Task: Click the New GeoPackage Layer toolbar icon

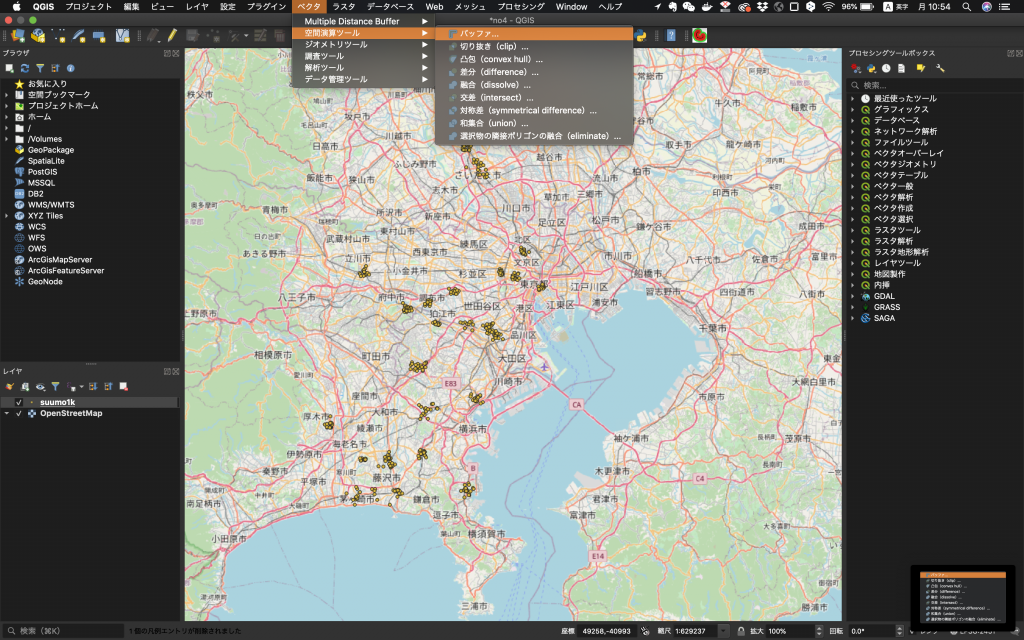Action: tap(38, 35)
